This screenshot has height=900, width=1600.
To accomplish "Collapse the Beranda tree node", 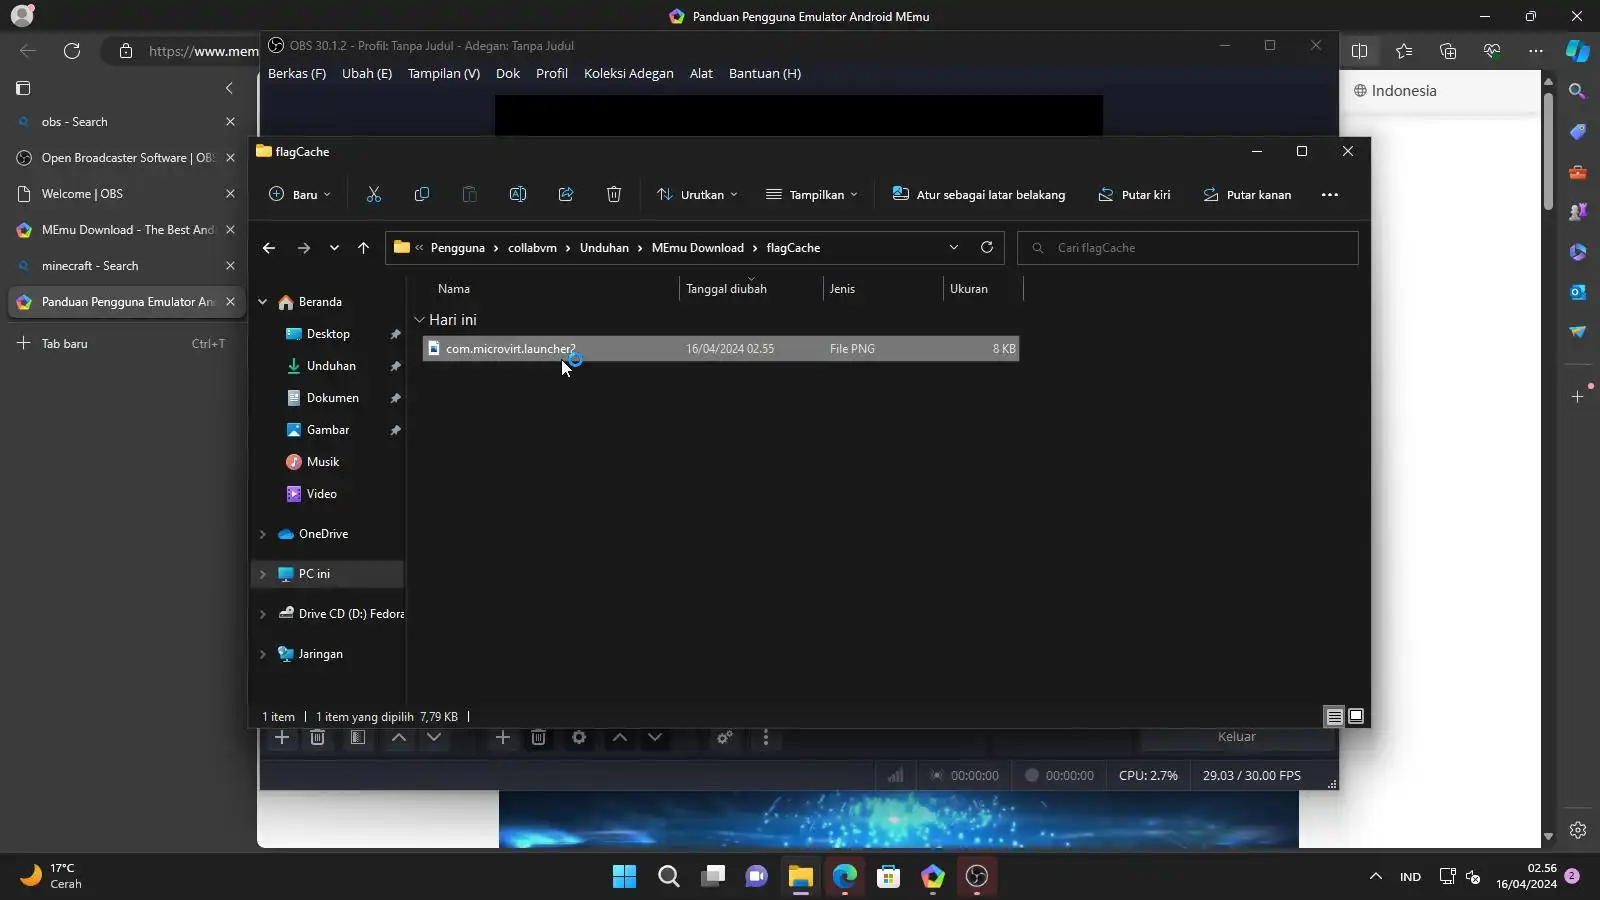I will click(263, 302).
